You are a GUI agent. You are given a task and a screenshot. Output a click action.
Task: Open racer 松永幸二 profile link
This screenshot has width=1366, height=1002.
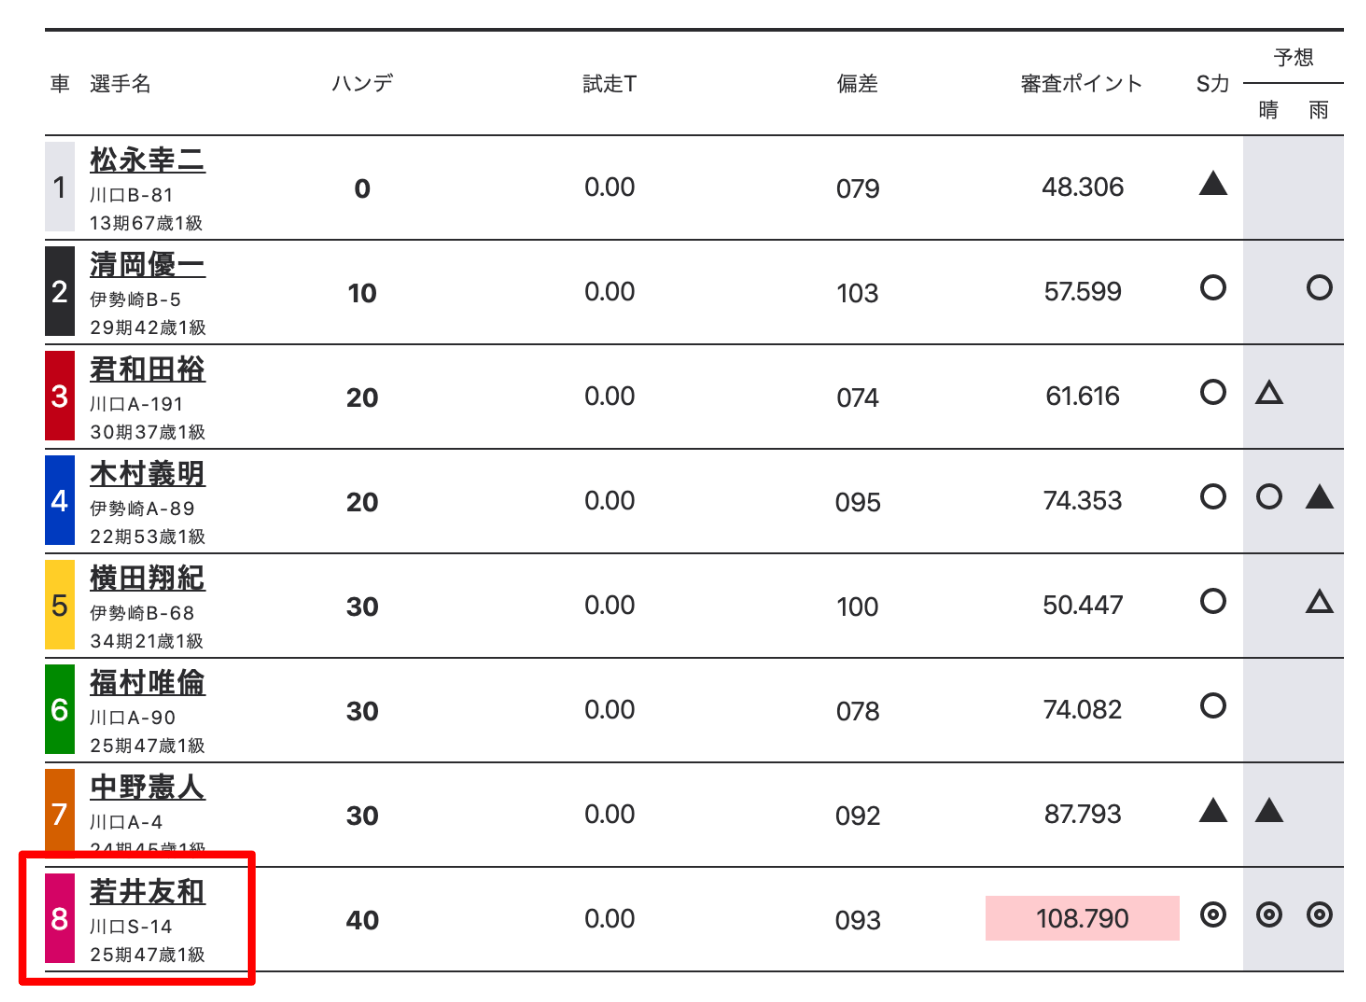tap(147, 160)
